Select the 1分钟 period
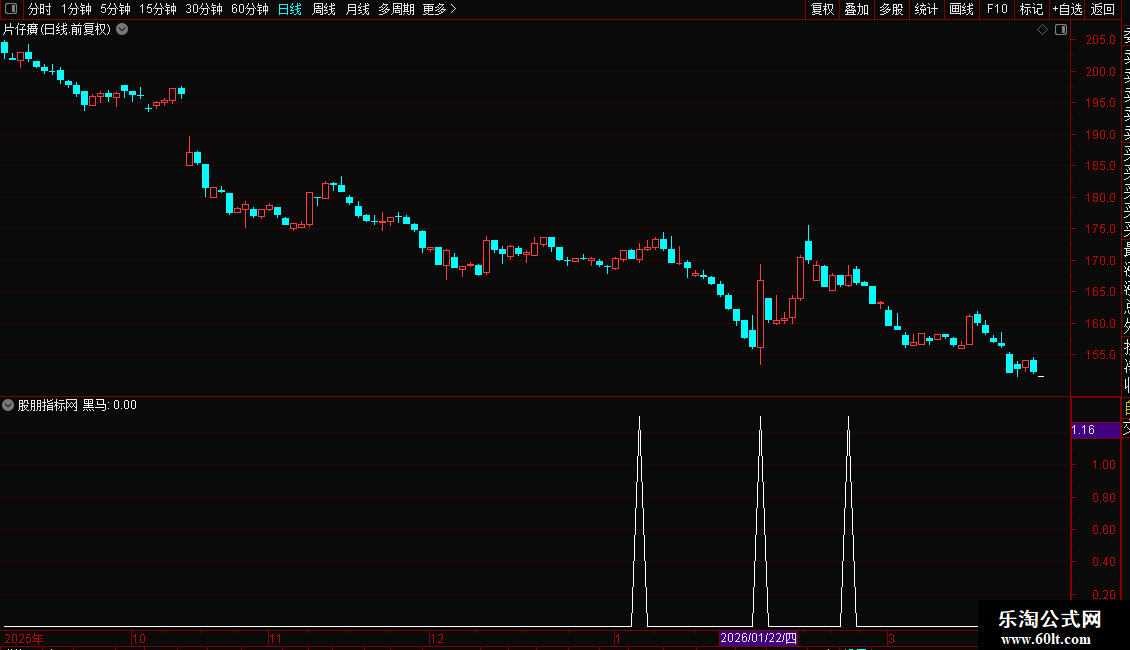Image resolution: width=1130 pixels, height=650 pixels. coord(76,9)
